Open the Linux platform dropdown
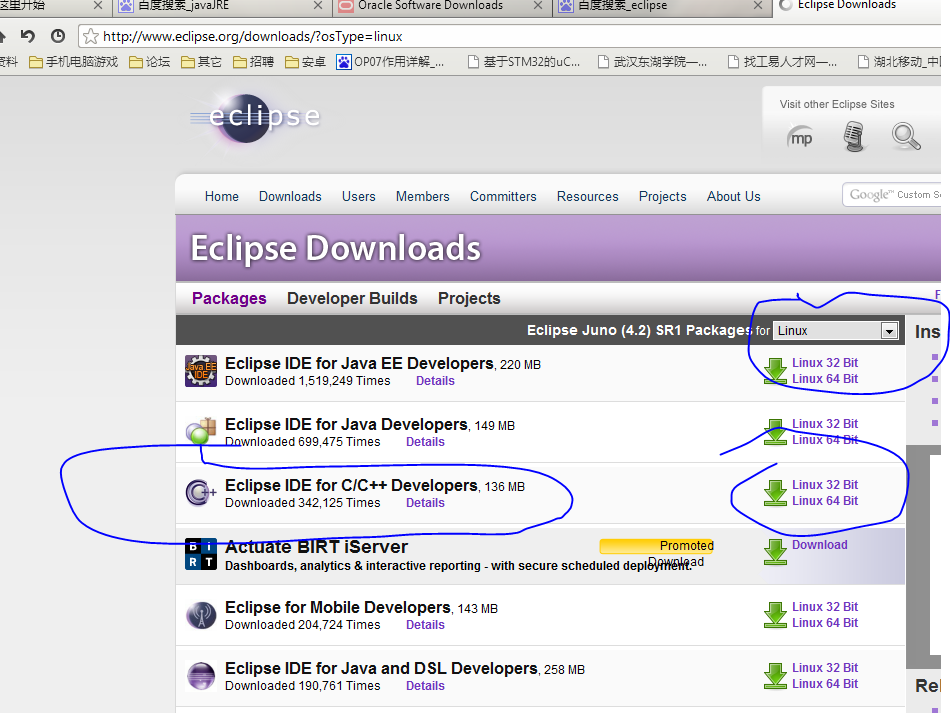 point(835,331)
